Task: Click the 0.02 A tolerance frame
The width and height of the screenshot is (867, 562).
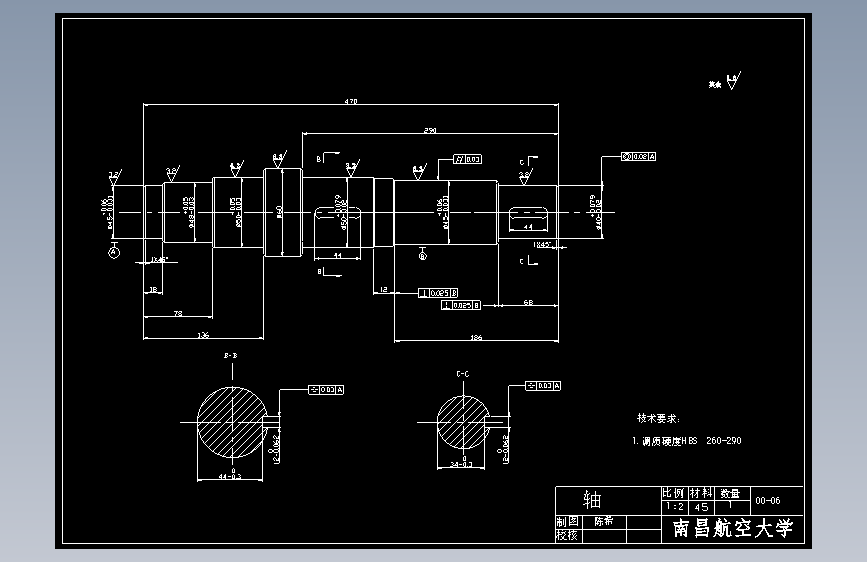Action: (x=639, y=157)
